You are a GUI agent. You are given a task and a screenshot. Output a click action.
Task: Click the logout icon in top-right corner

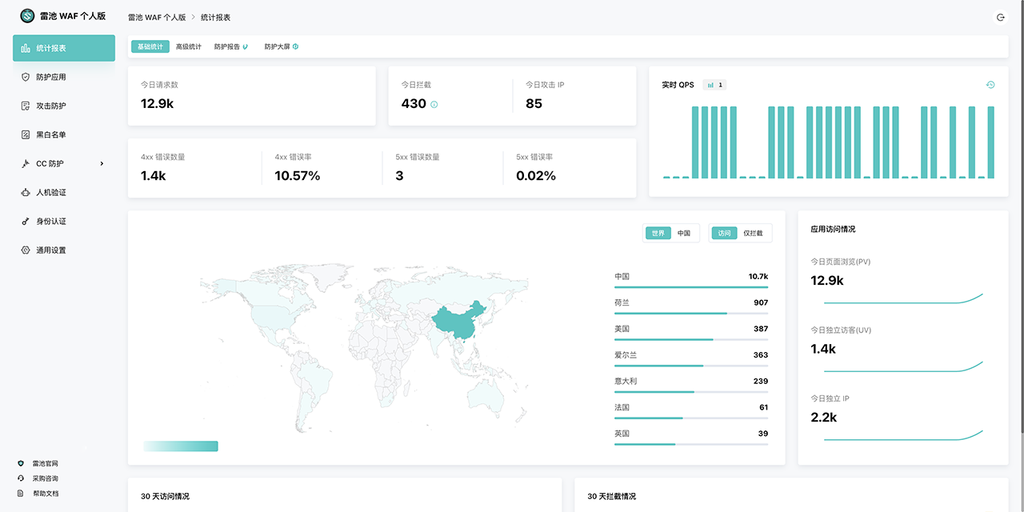point(1000,17)
